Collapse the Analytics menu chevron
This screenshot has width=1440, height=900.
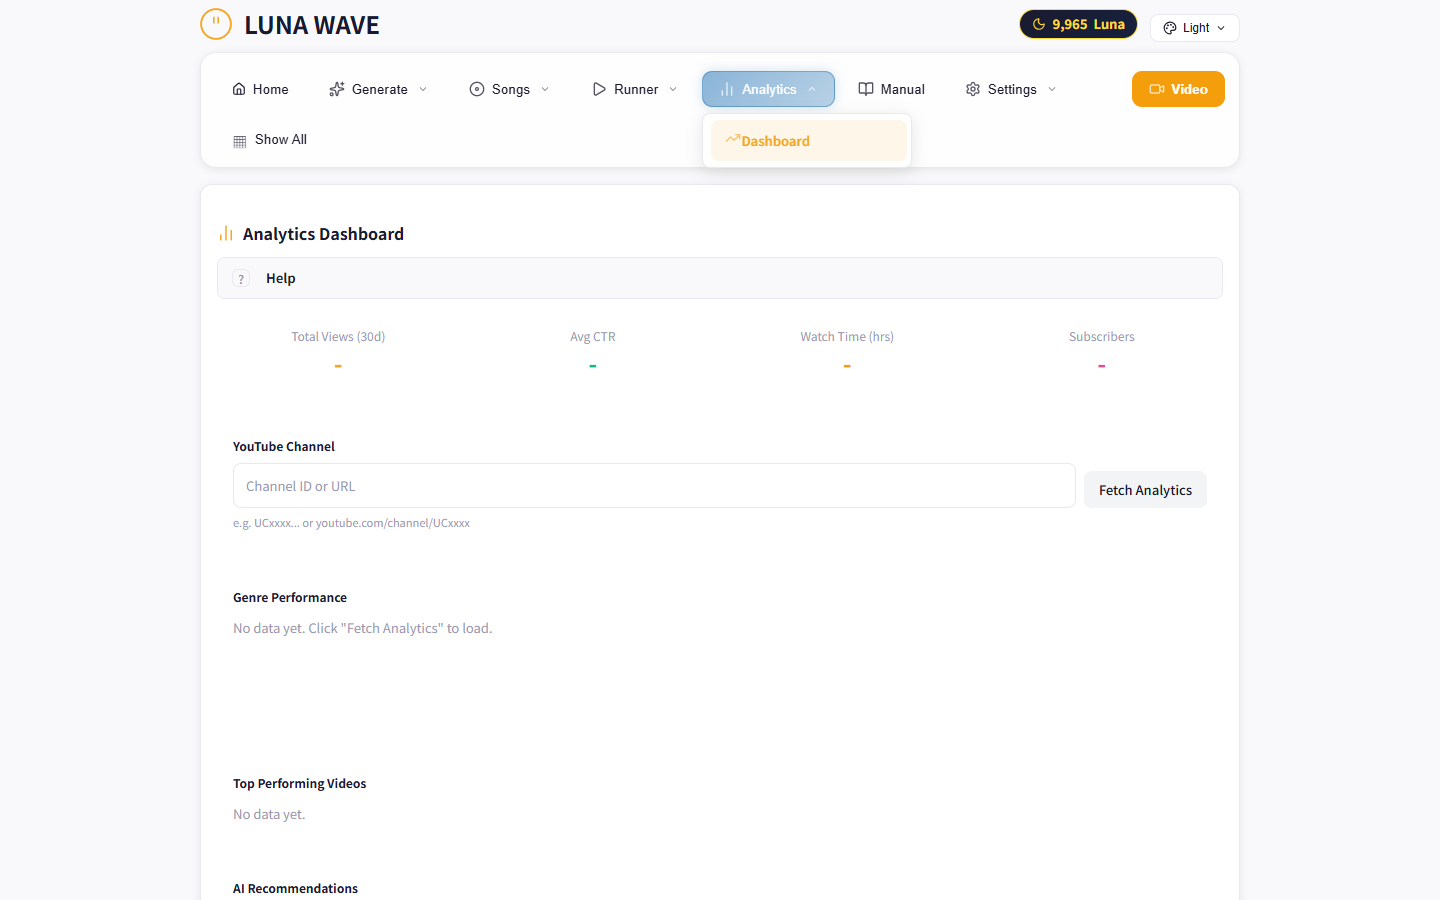[x=812, y=89]
